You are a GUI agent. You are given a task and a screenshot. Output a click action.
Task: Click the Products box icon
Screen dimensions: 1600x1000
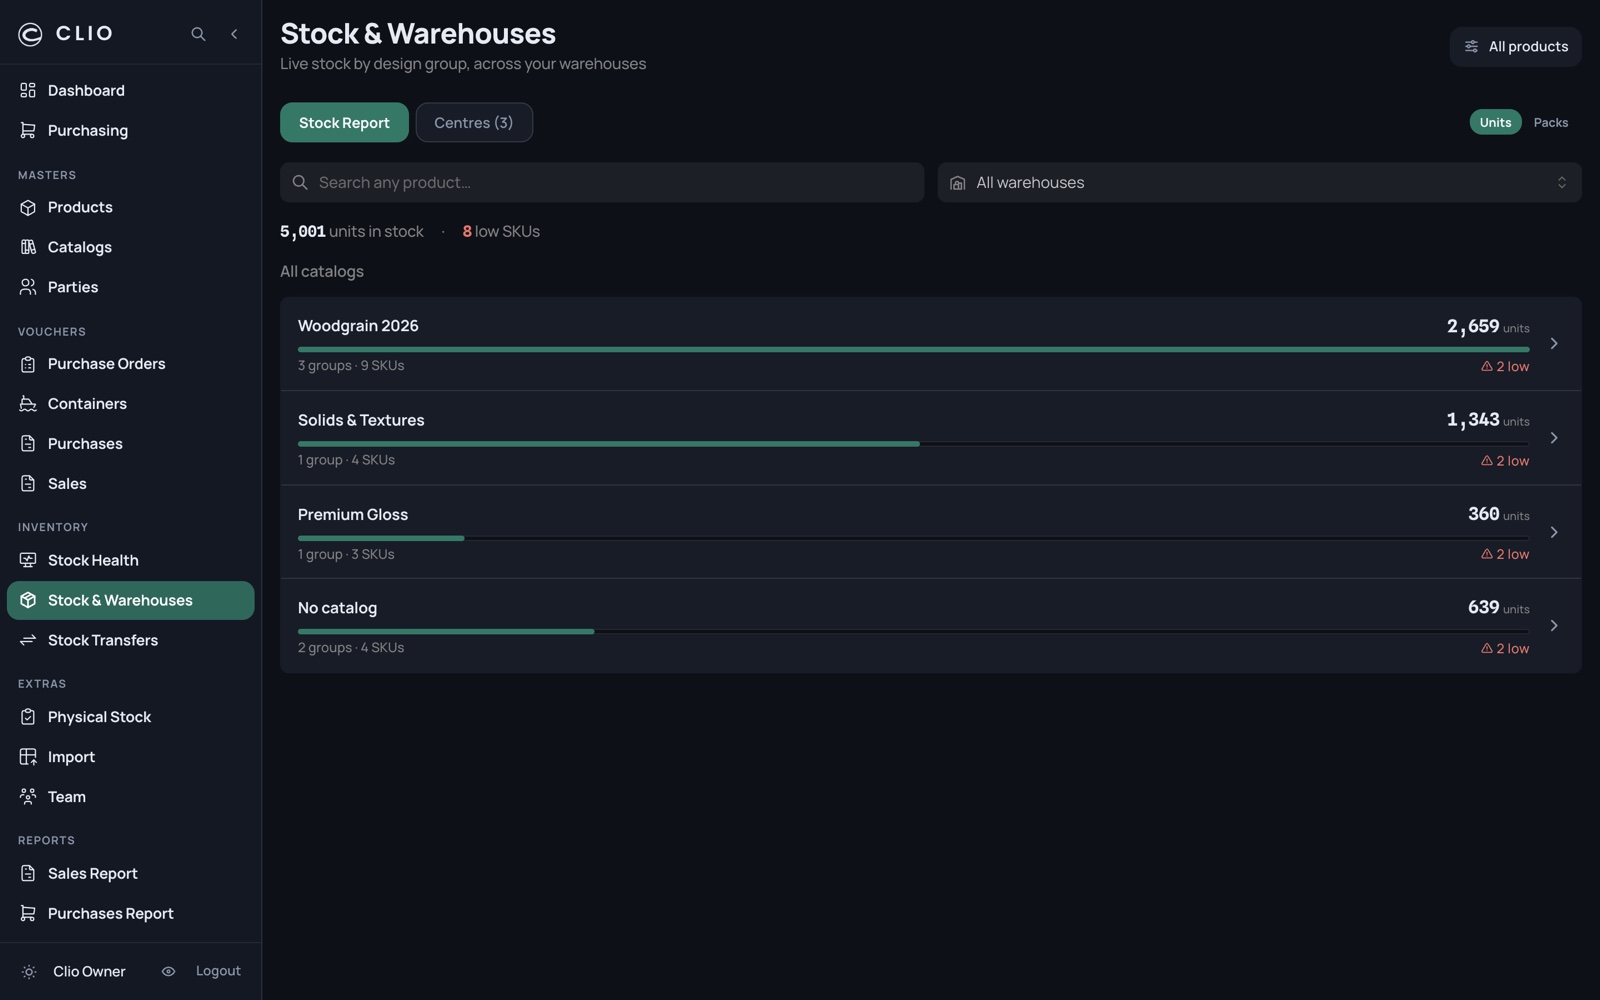tap(28, 207)
